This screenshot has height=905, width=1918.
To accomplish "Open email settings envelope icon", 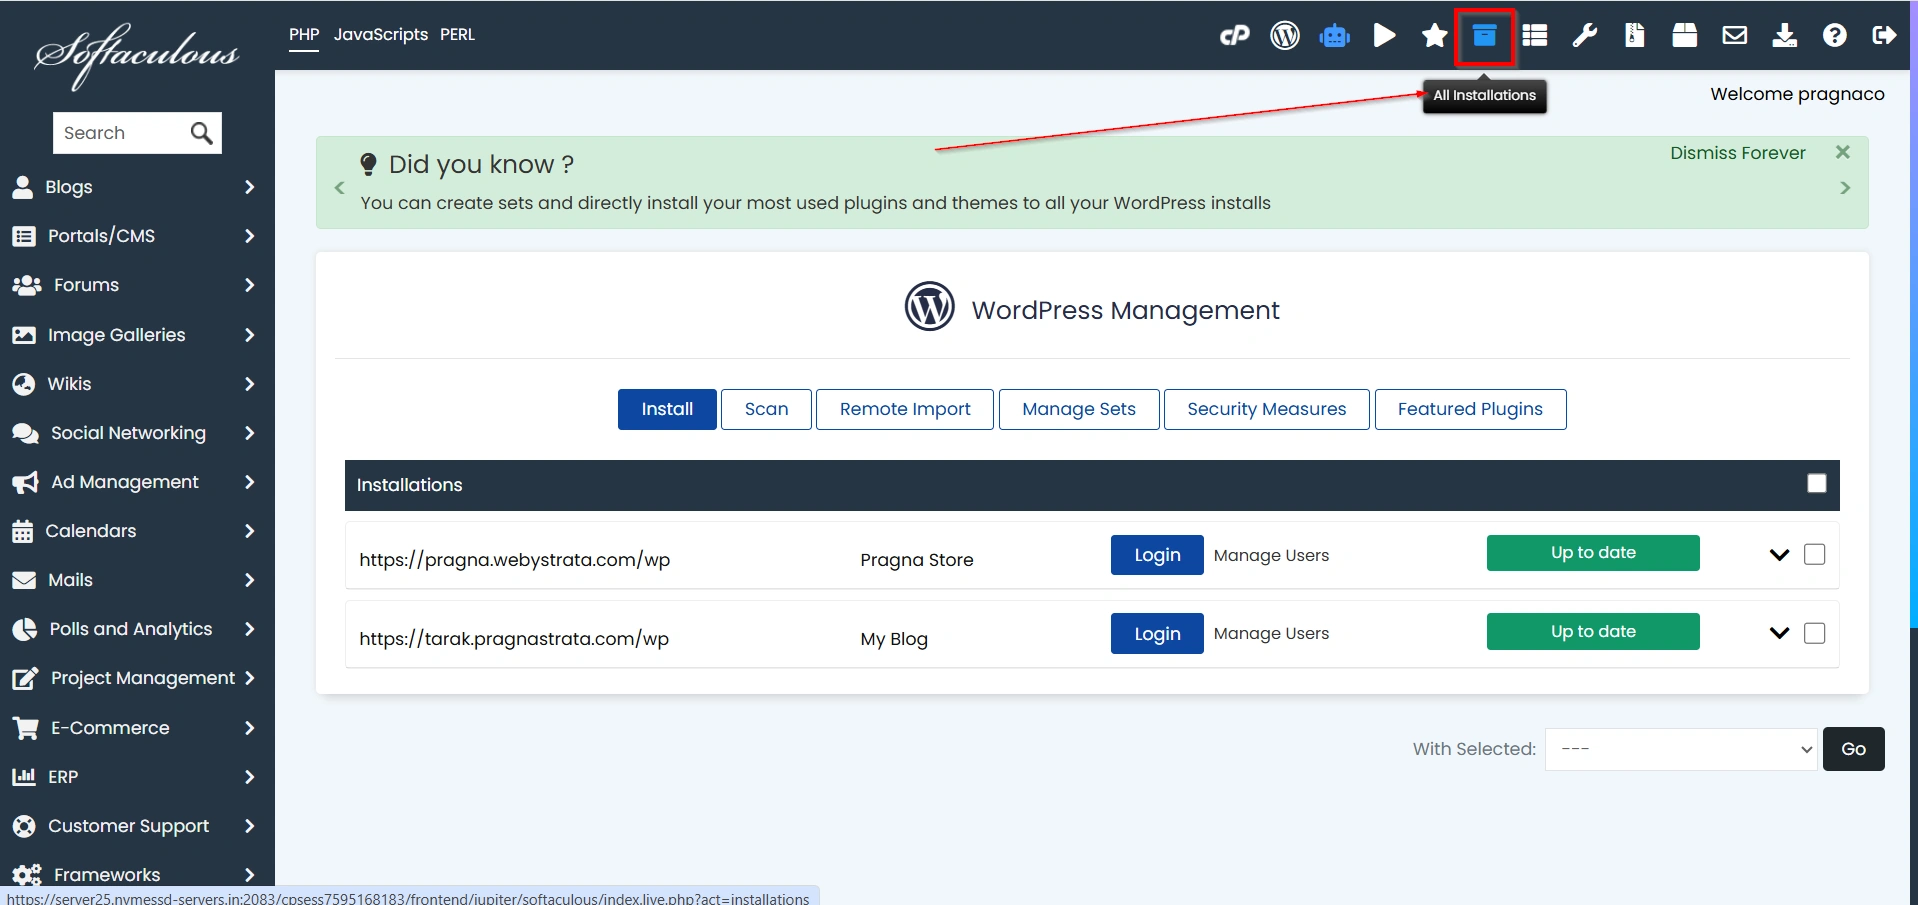I will (1735, 36).
